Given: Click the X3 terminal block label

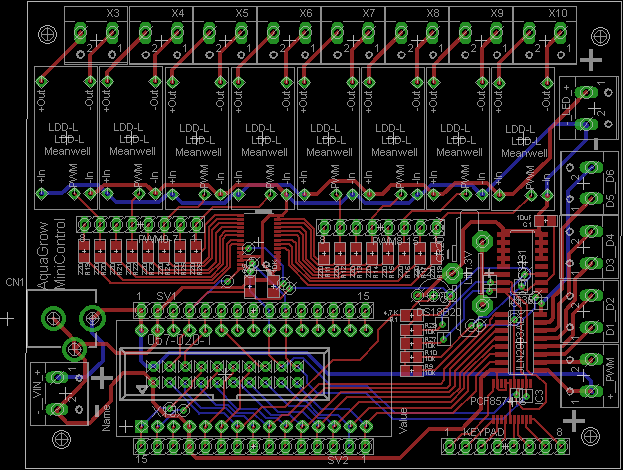Looking at the screenshot, I should tap(113, 13).
